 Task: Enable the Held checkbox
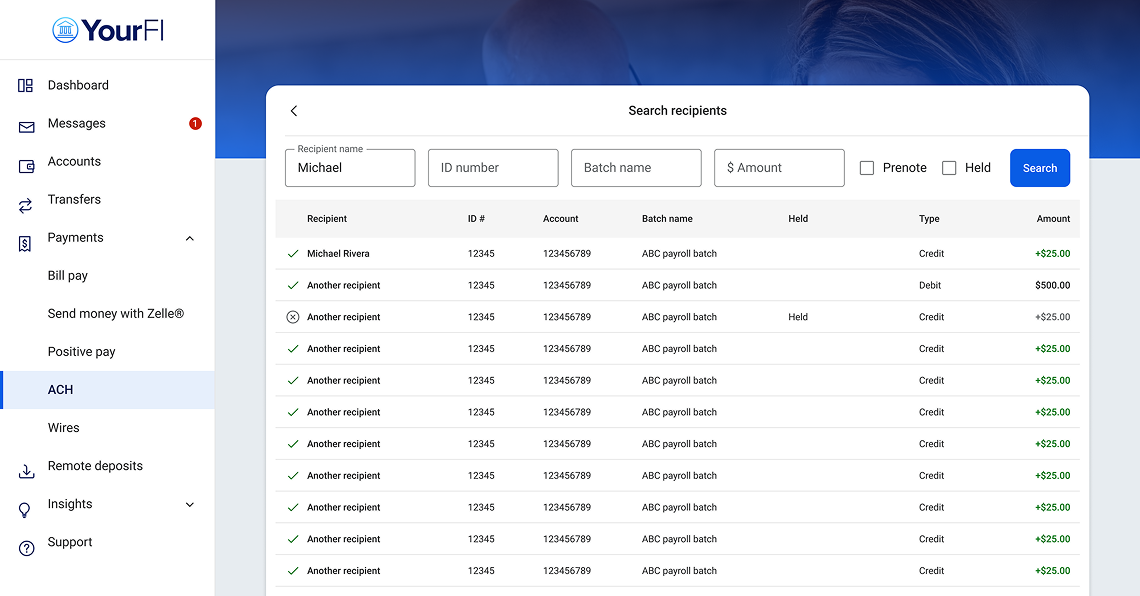coord(949,168)
